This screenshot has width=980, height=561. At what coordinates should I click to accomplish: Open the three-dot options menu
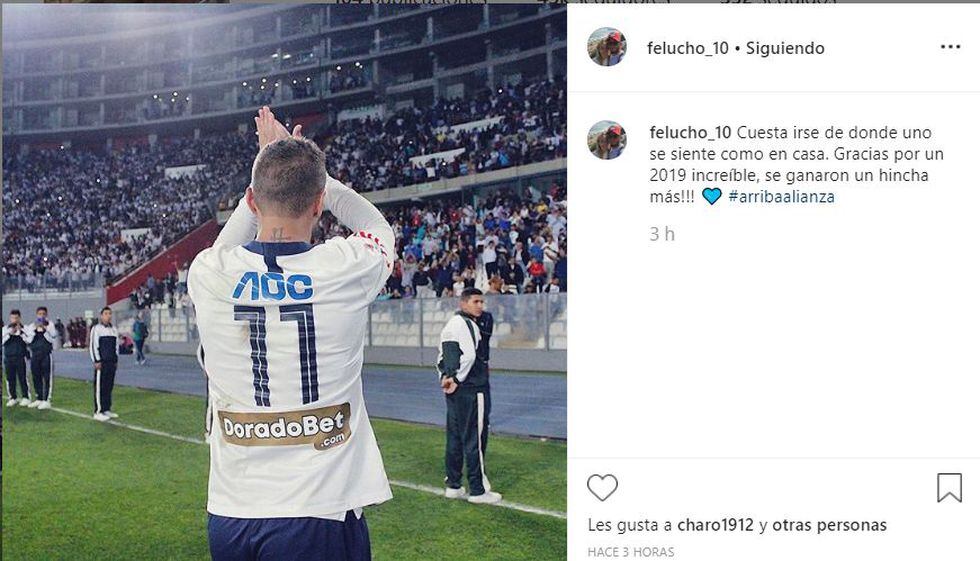point(950,47)
